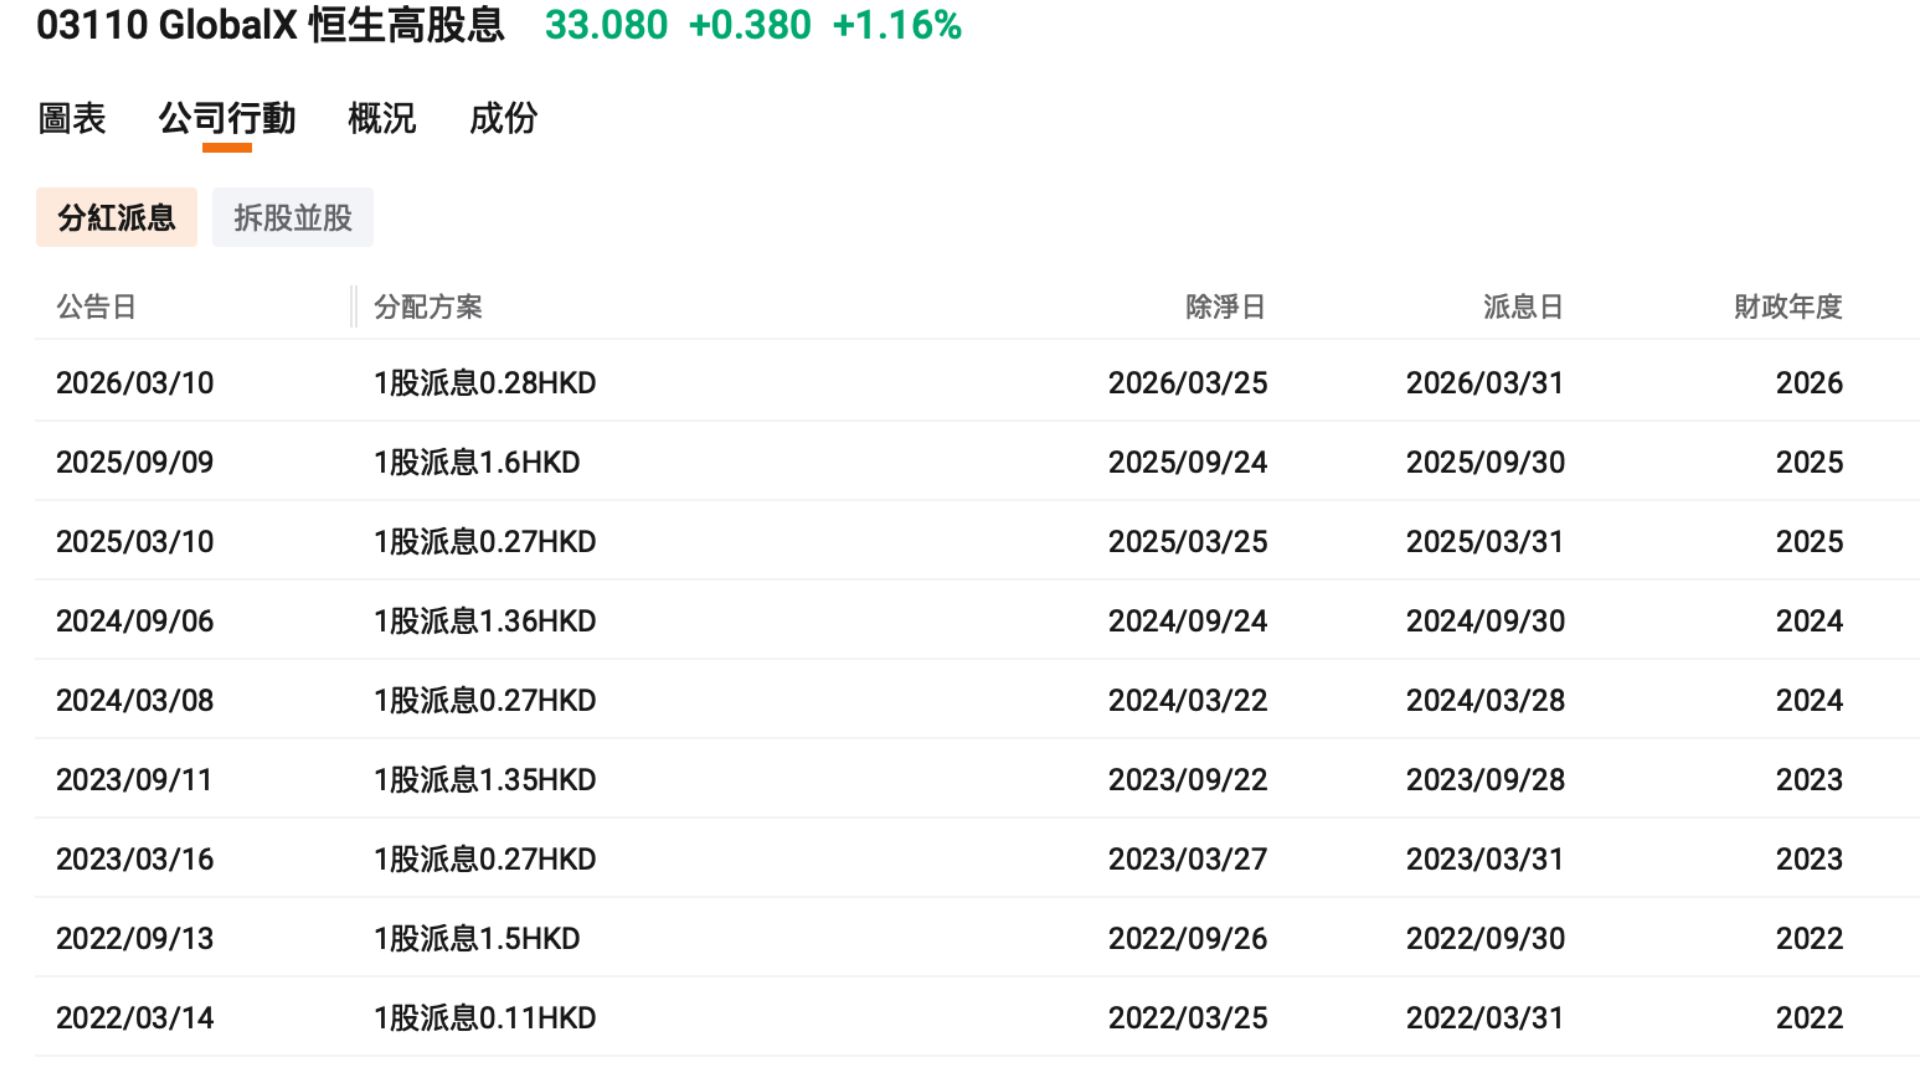Select the 分紅派息 filter button

tap(116, 217)
